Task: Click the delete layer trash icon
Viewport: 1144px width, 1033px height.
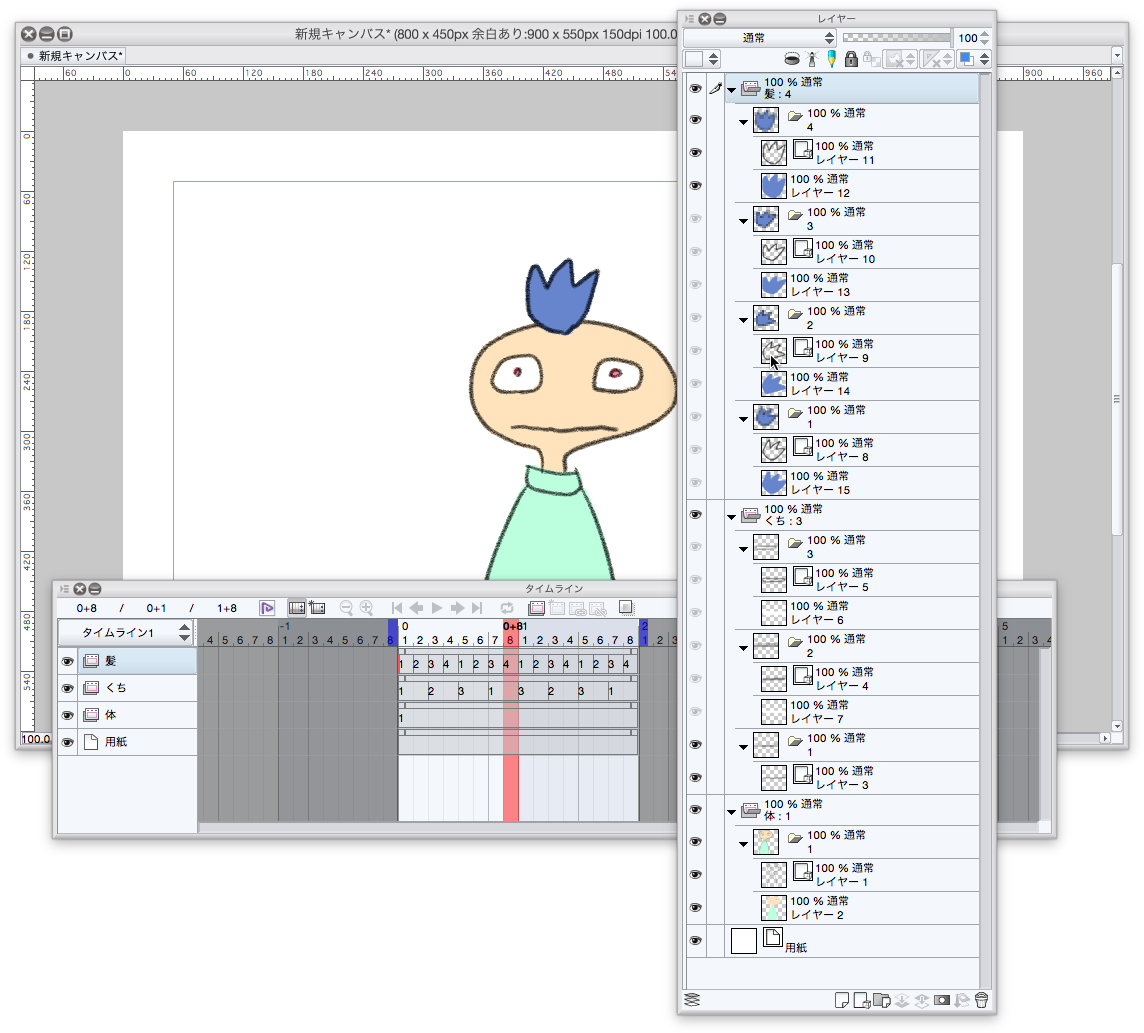Action: (x=981, y=999)
